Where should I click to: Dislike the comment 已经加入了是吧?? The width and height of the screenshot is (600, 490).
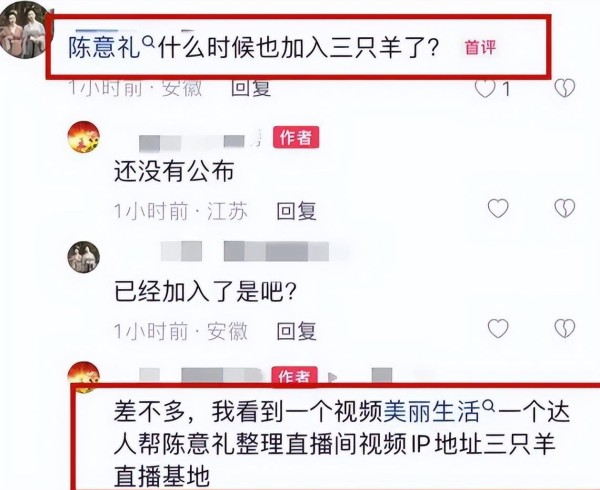pyautogui.click(x=565, y=329)
